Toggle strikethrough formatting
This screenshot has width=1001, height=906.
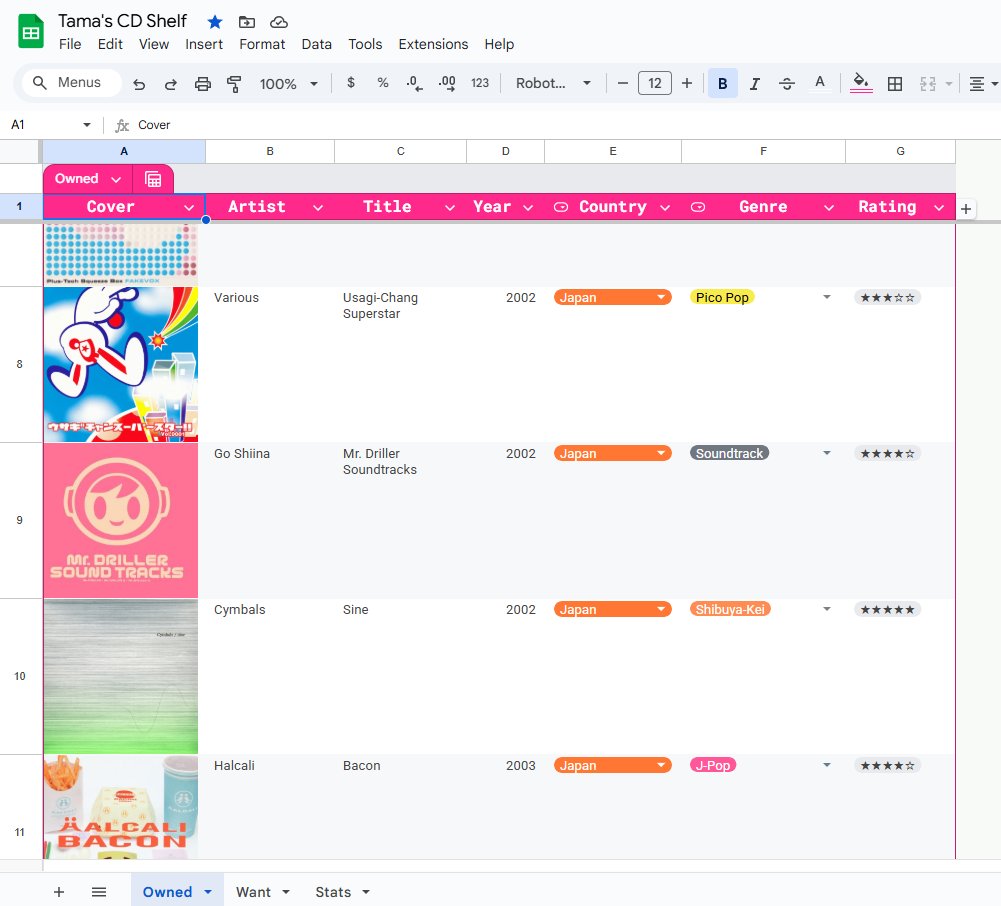point(786,84)
